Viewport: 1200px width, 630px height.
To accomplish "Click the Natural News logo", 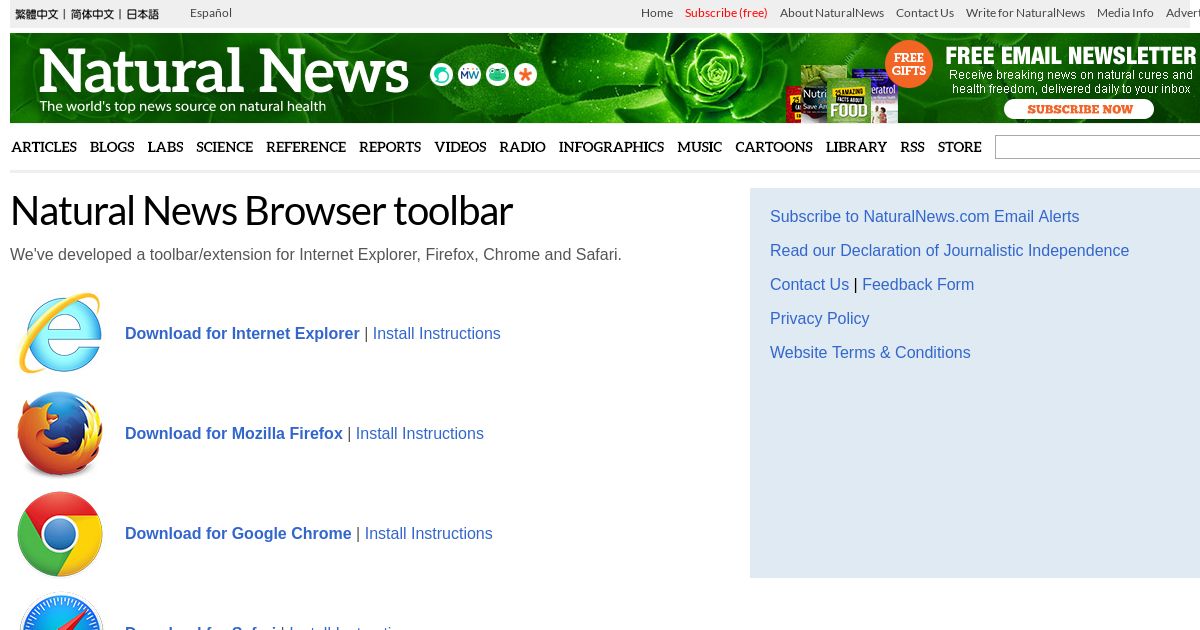I will click(224, 72).
